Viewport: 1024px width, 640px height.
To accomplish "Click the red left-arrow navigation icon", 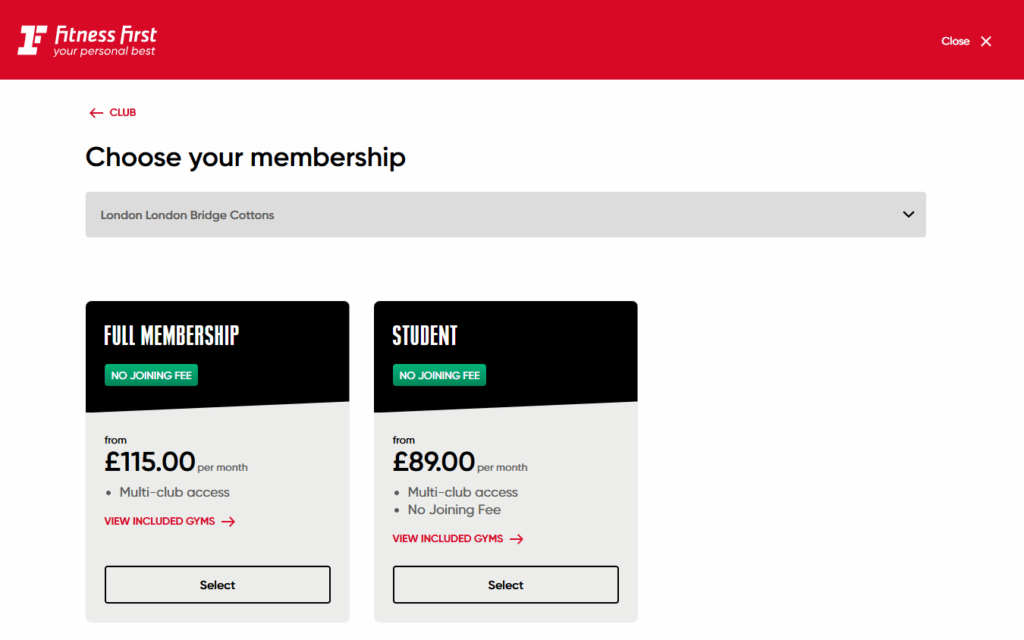I will [x=95, y=113].
